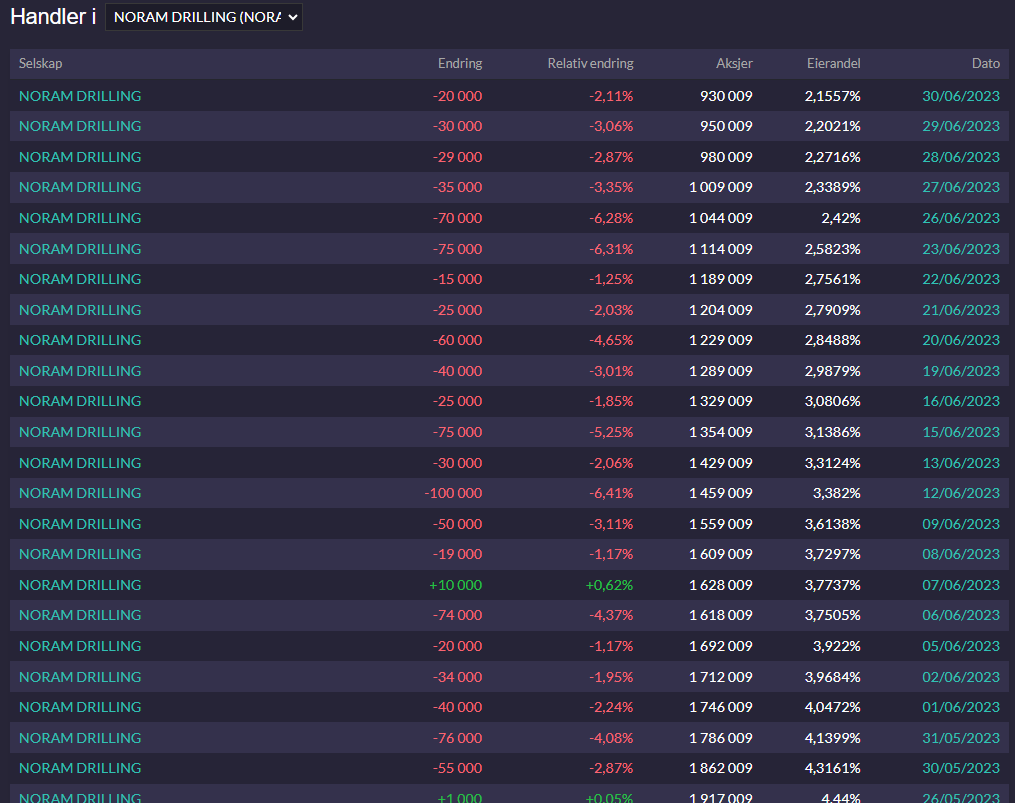Select the -5,25% relative change
This screenshot has height=803, width=1015.
click(x=611, y=432)
